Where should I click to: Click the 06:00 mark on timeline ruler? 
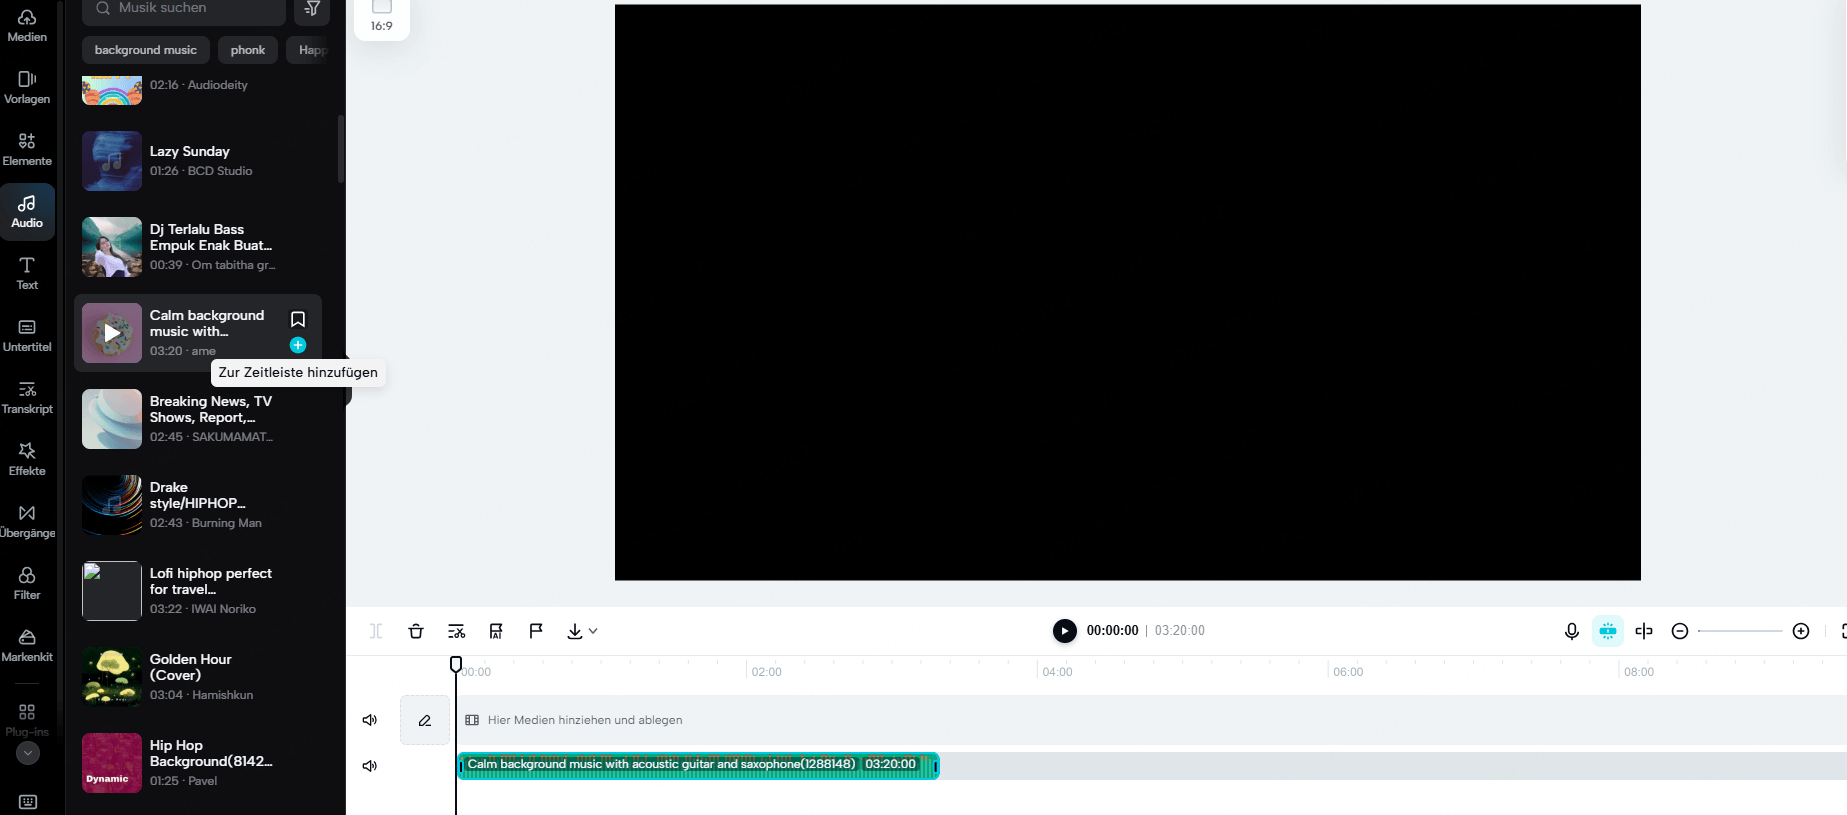[x=1348, y=672]
